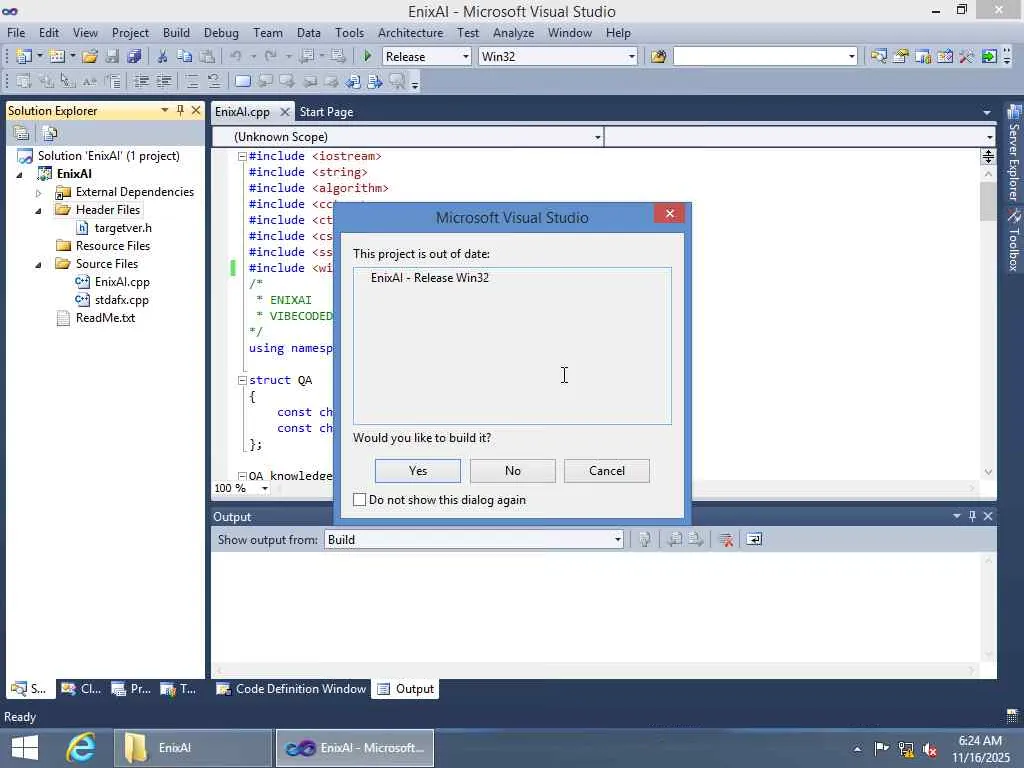Open the Win32 platform dropdown
The height and width of the screenshot is (768, 1024).
(x=632, y=57)
